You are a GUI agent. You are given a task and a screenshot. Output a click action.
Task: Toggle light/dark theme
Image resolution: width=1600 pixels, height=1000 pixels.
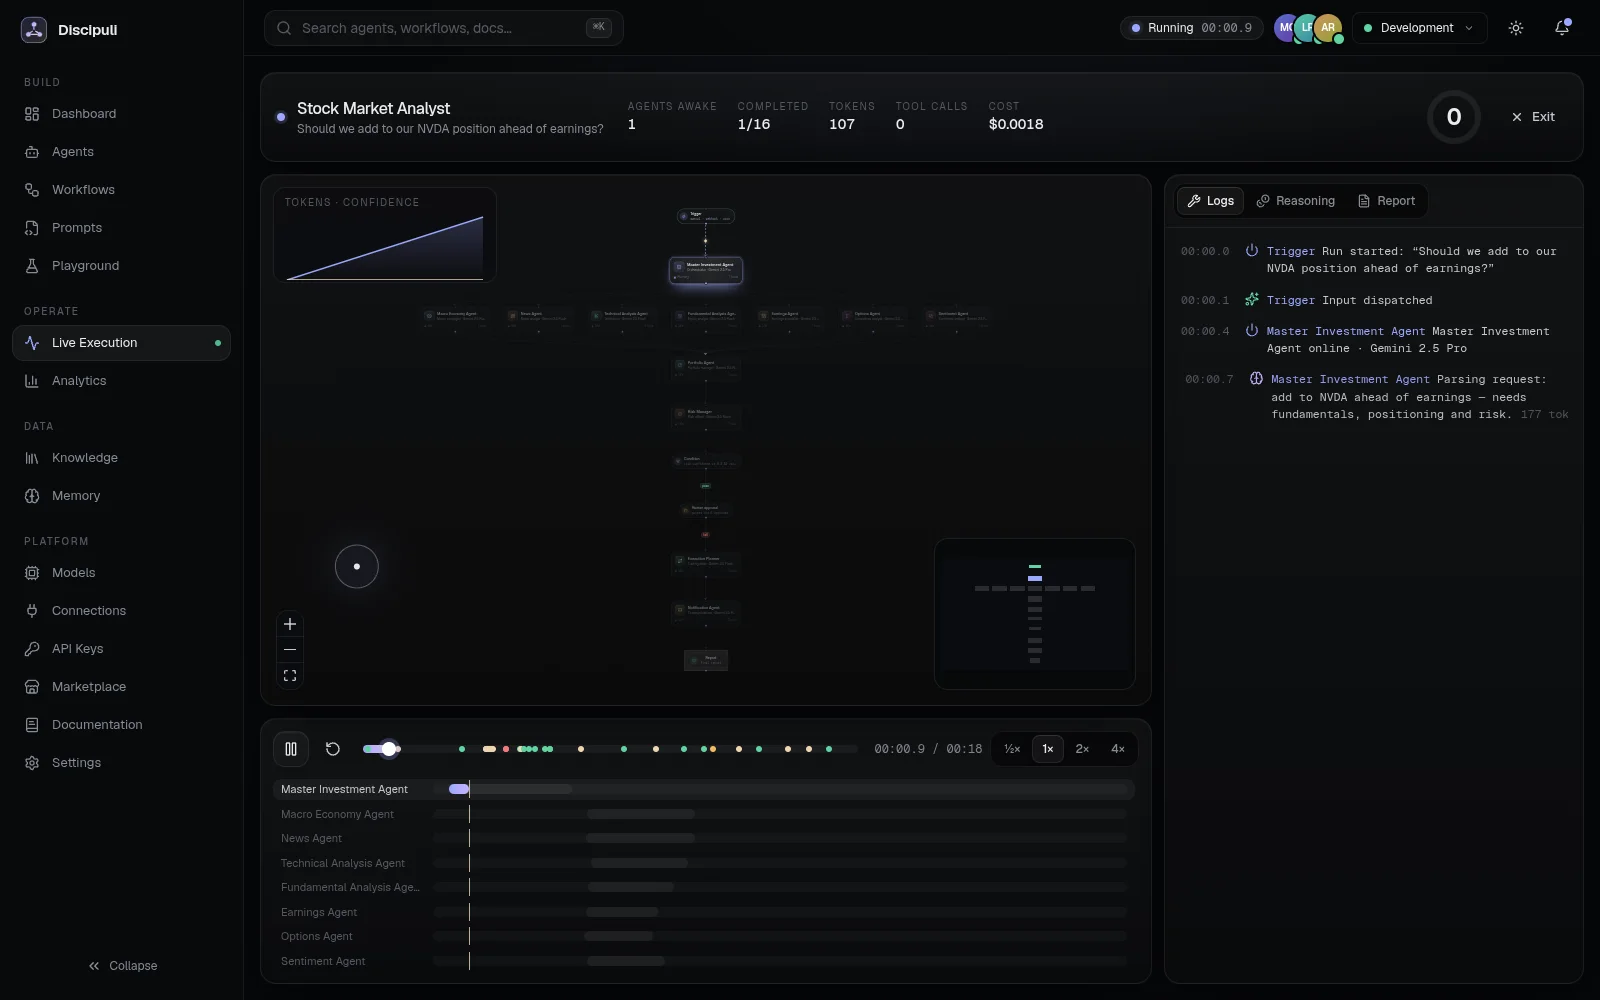coord(1516,28)
